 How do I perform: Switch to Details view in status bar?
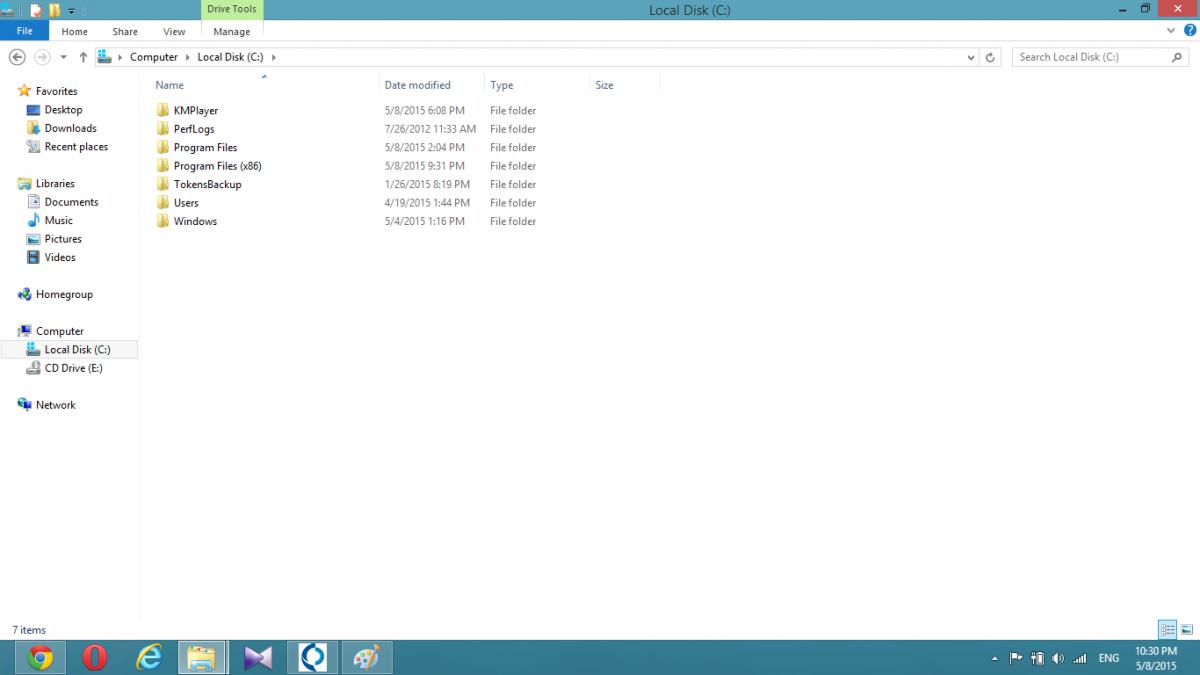click(1167, 629)
